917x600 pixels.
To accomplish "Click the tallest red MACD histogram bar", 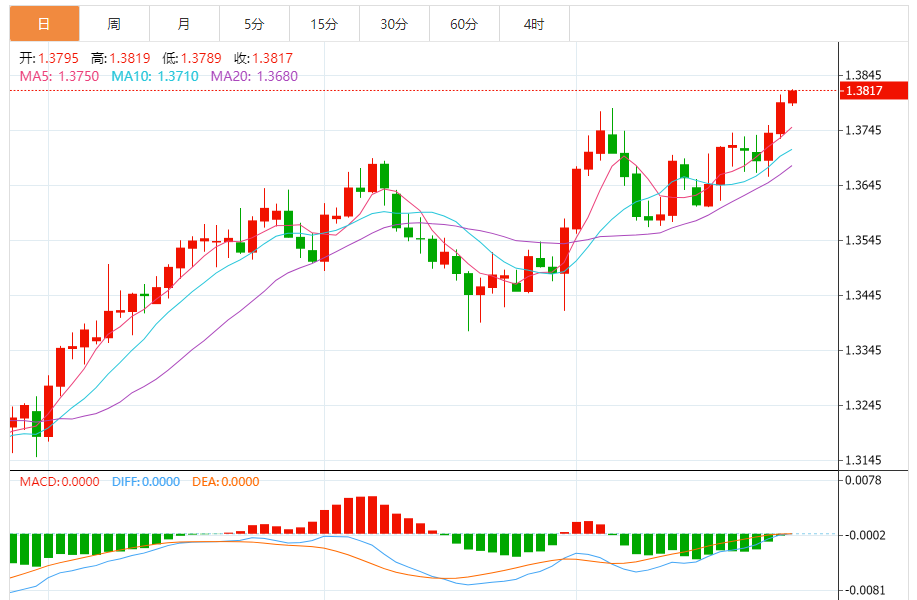I will (373, 515).
